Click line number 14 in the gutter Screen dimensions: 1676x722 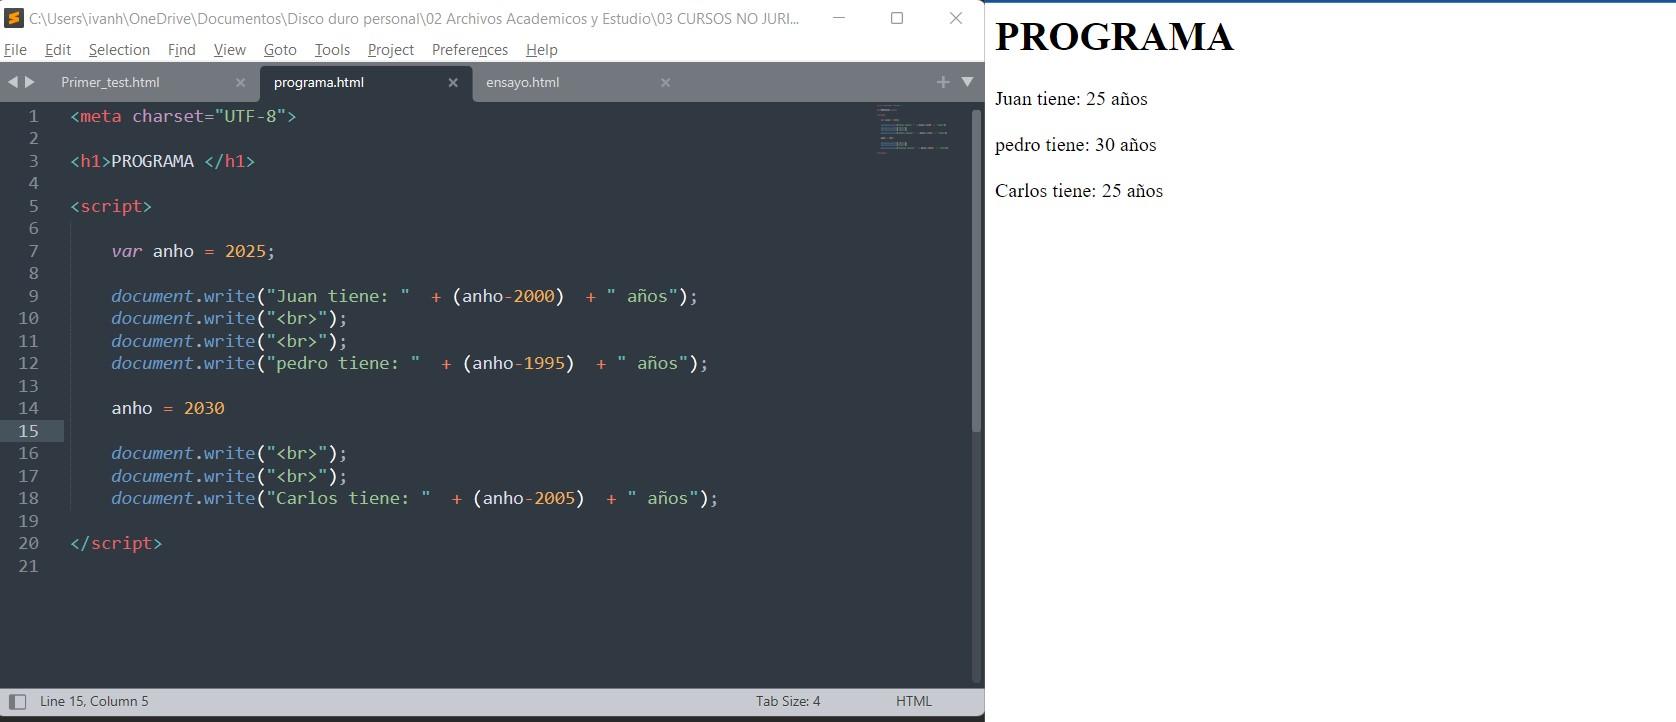click(28, 408)
